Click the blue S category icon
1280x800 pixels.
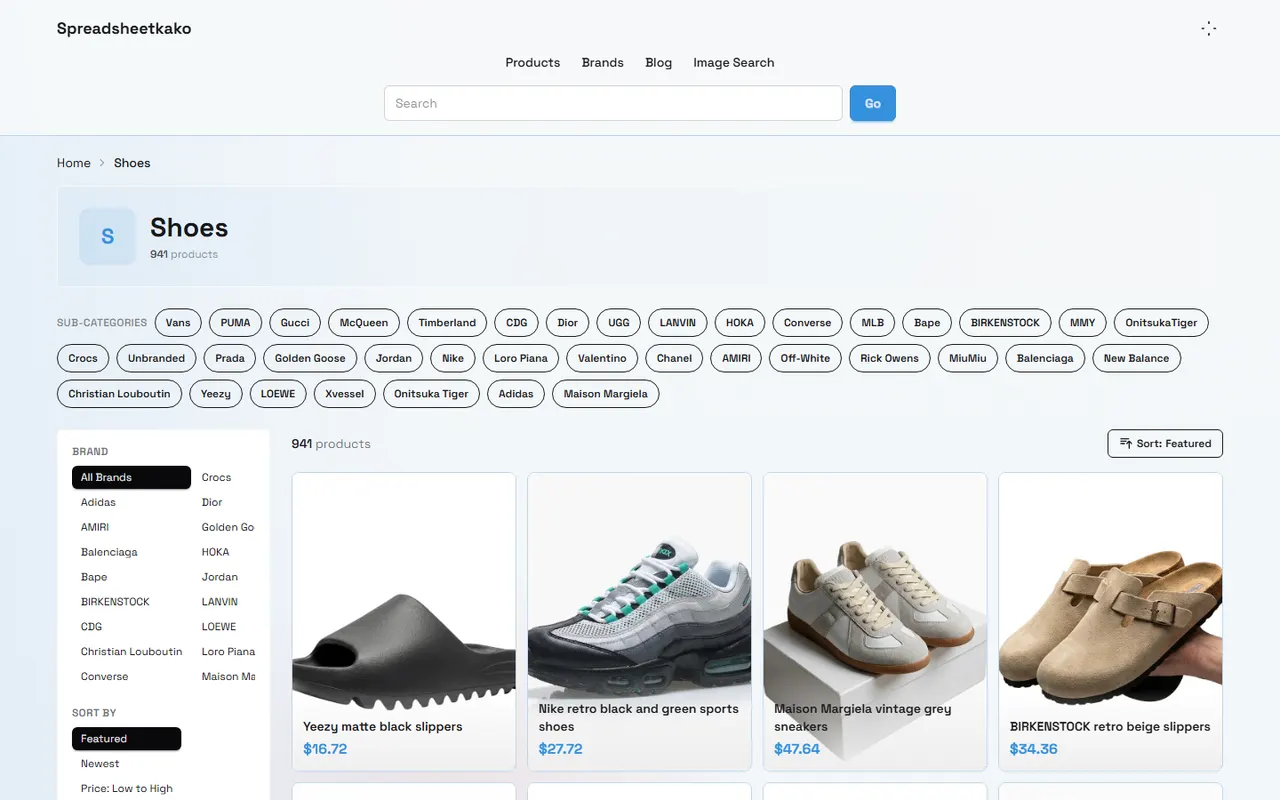(107, 236)
